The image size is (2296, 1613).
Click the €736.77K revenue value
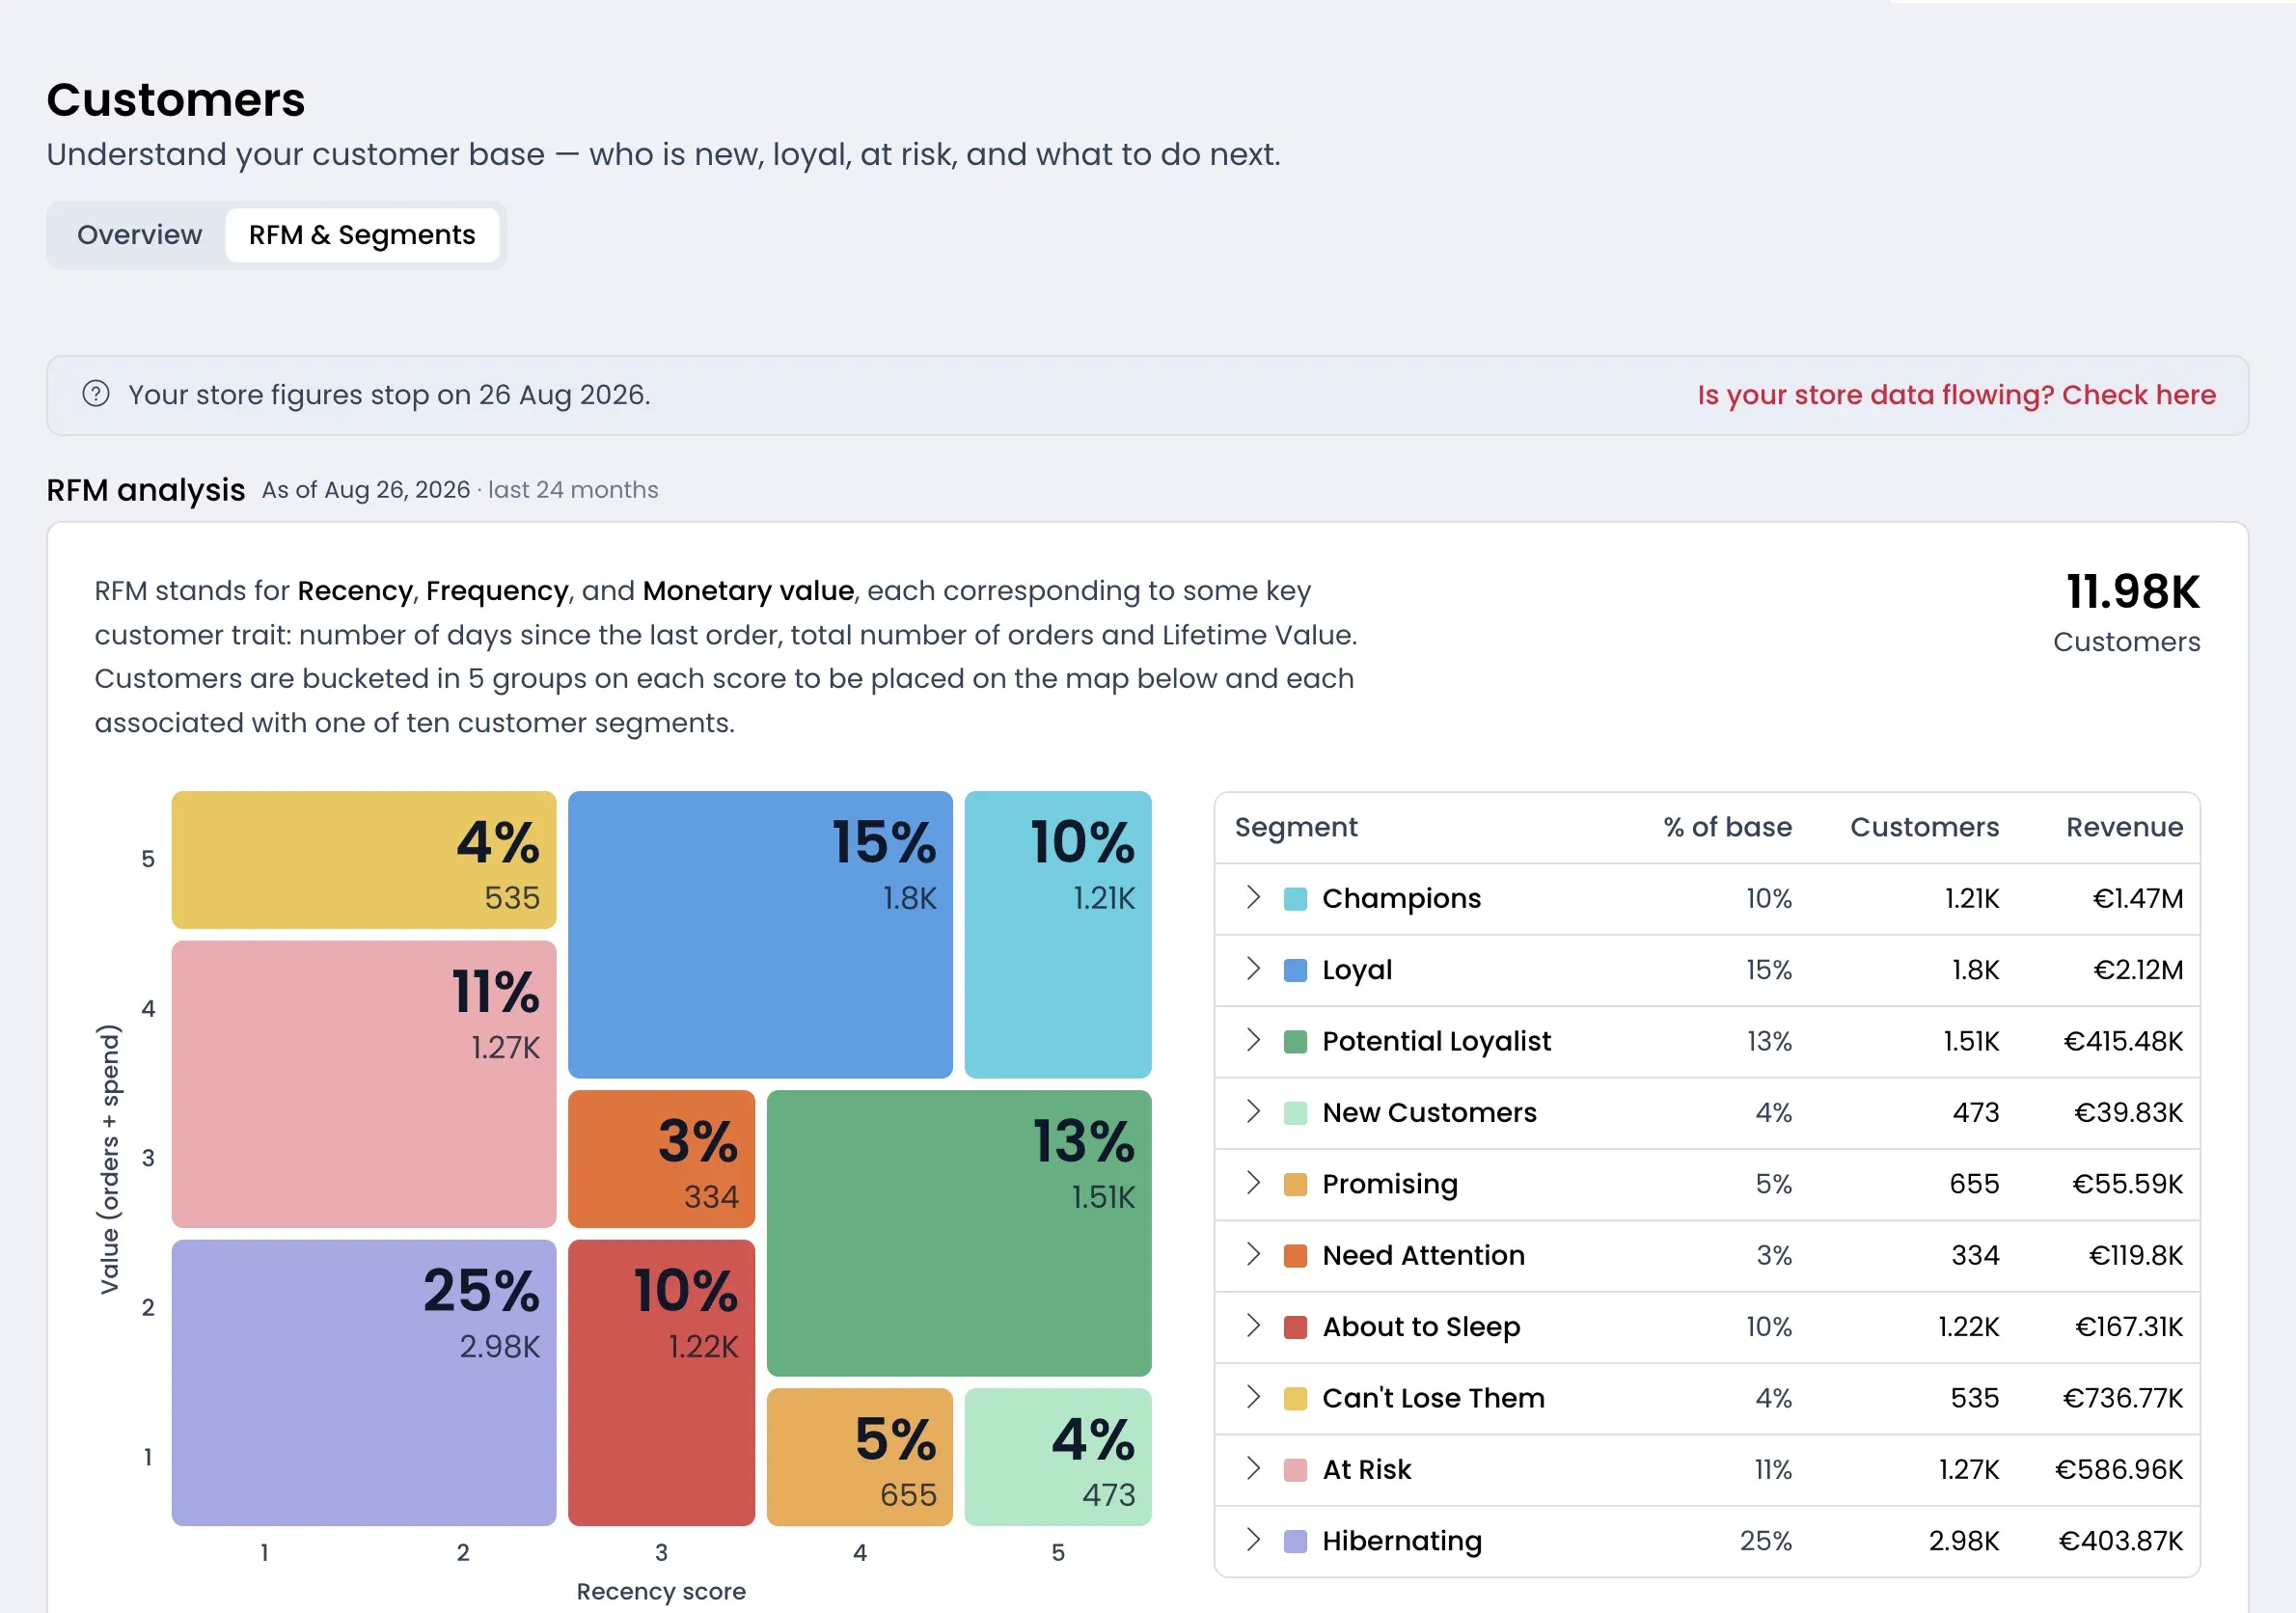pos(2122,1398)
